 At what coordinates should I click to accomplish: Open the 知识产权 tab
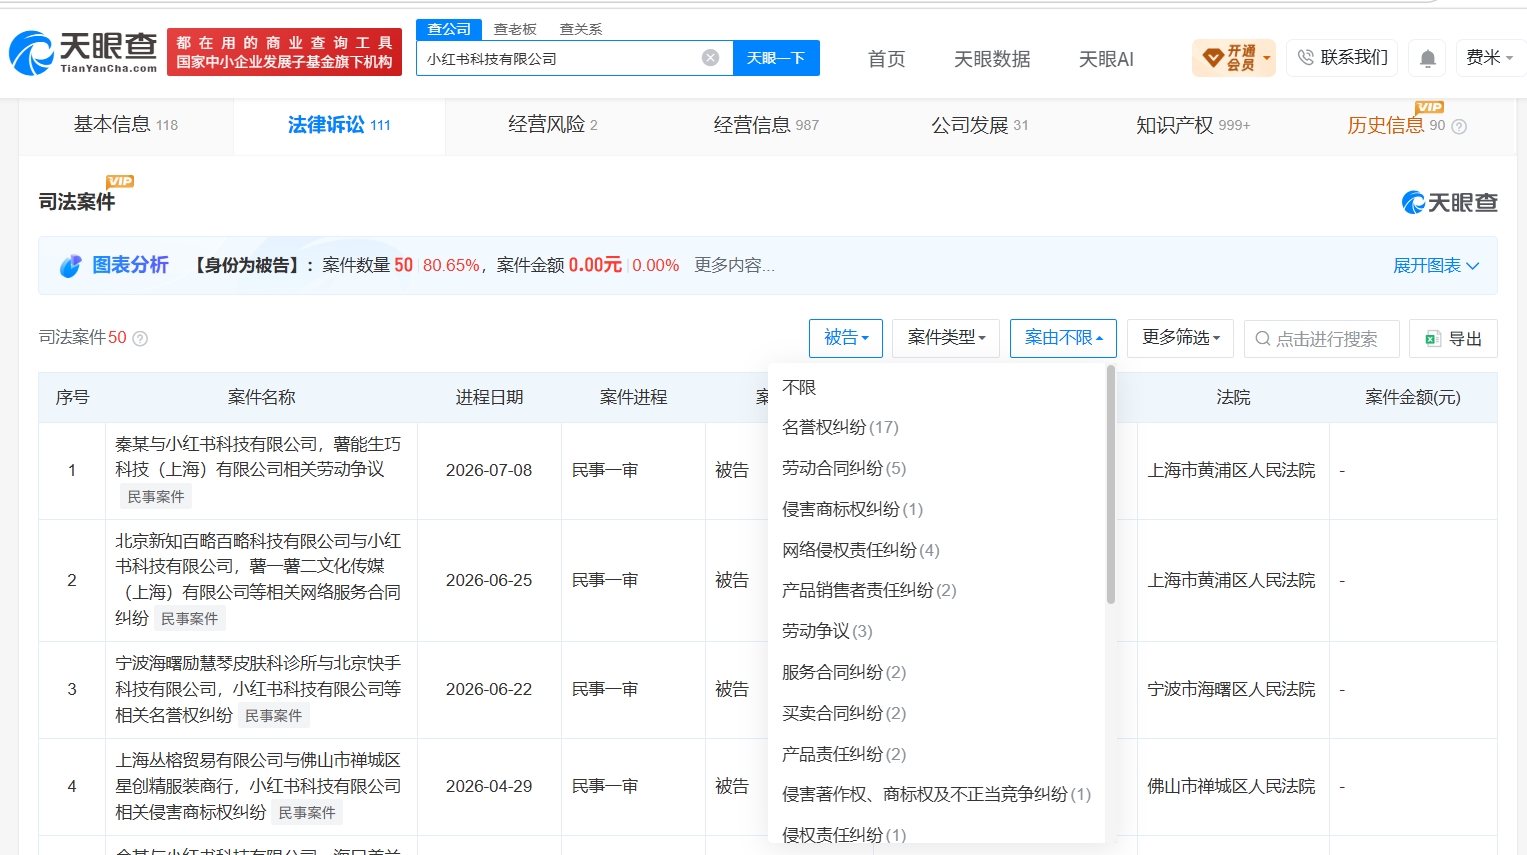pos(1193,125)
